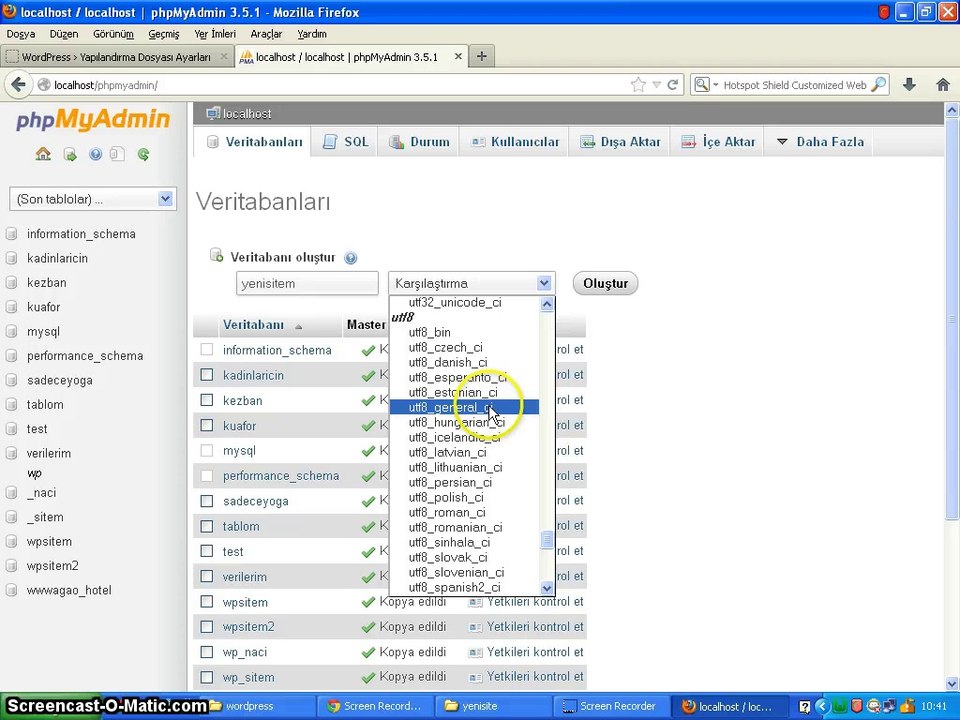The image size is (960, 720).
Task: Switch to the Dışa Aktar tab
Action: tap(620, 142)
